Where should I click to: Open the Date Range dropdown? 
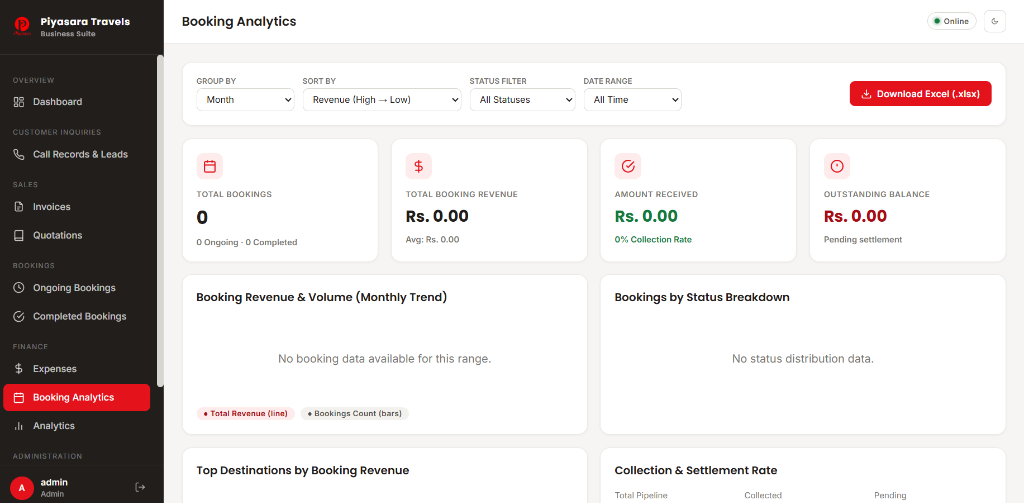tap(633, 100)
